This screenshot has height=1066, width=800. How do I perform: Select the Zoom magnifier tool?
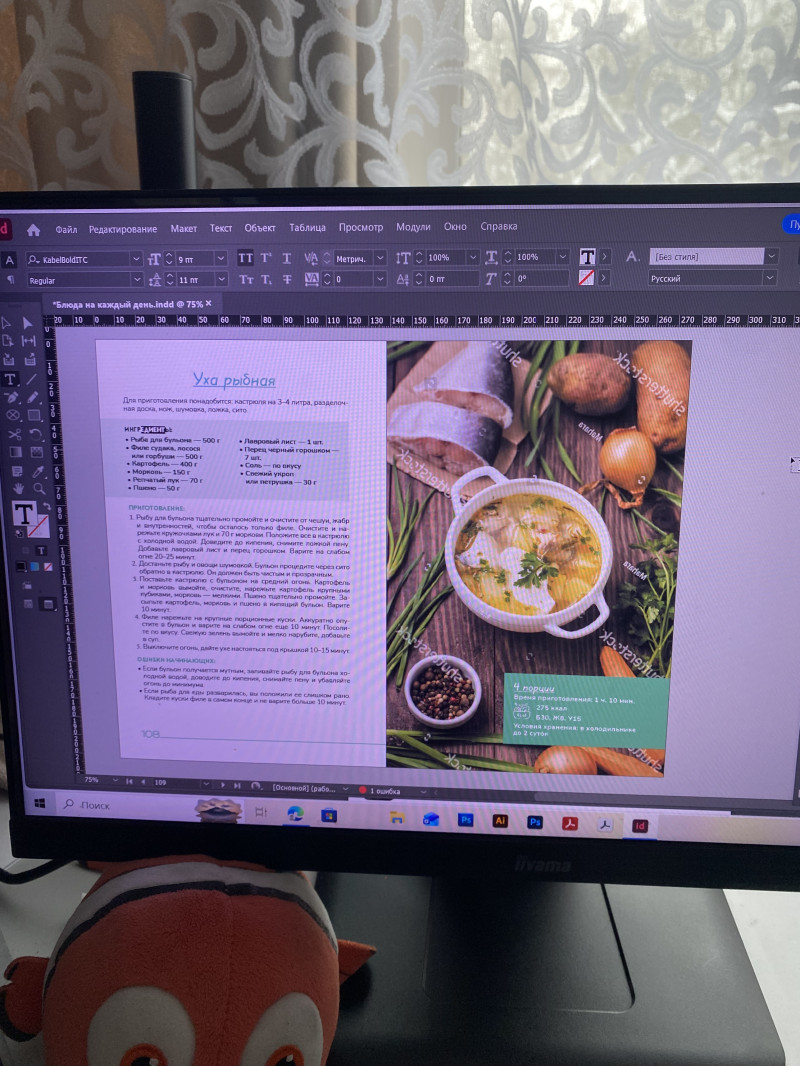coord(38,489)
